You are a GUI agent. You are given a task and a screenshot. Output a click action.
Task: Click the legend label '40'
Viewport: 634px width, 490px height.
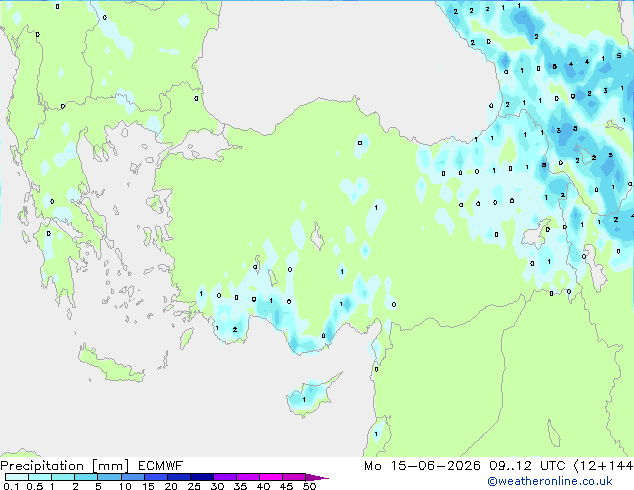pyautogui.click(x=263, y=486)
